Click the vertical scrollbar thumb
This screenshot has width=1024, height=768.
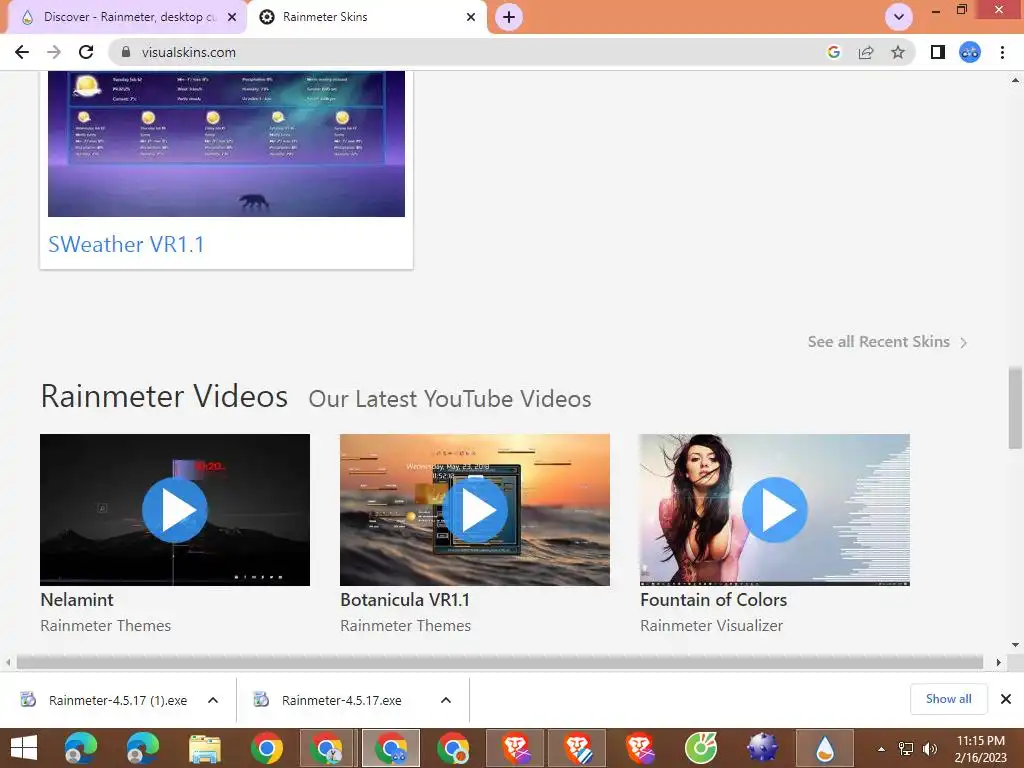1015,408
